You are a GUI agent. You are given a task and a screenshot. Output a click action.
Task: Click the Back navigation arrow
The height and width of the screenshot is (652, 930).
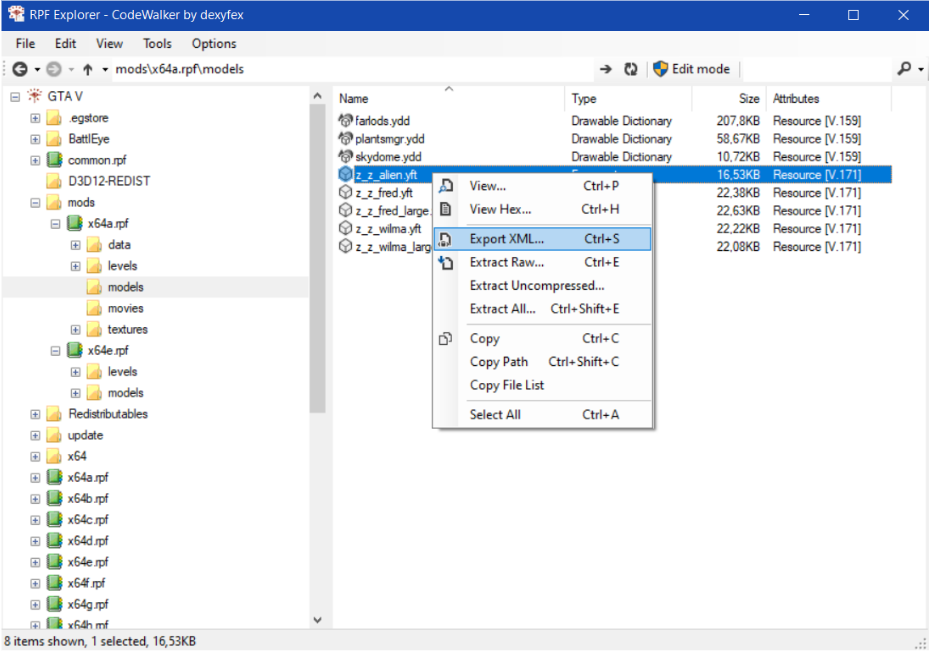pyautogui.click(x=19, y=69)
